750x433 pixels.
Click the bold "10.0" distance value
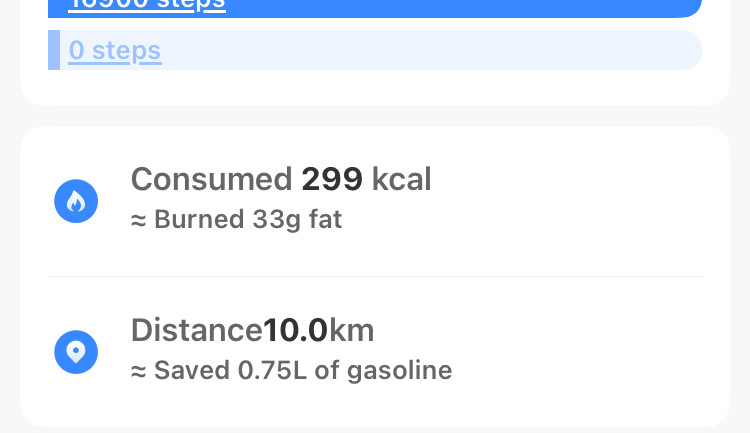[x=296, y=329]
